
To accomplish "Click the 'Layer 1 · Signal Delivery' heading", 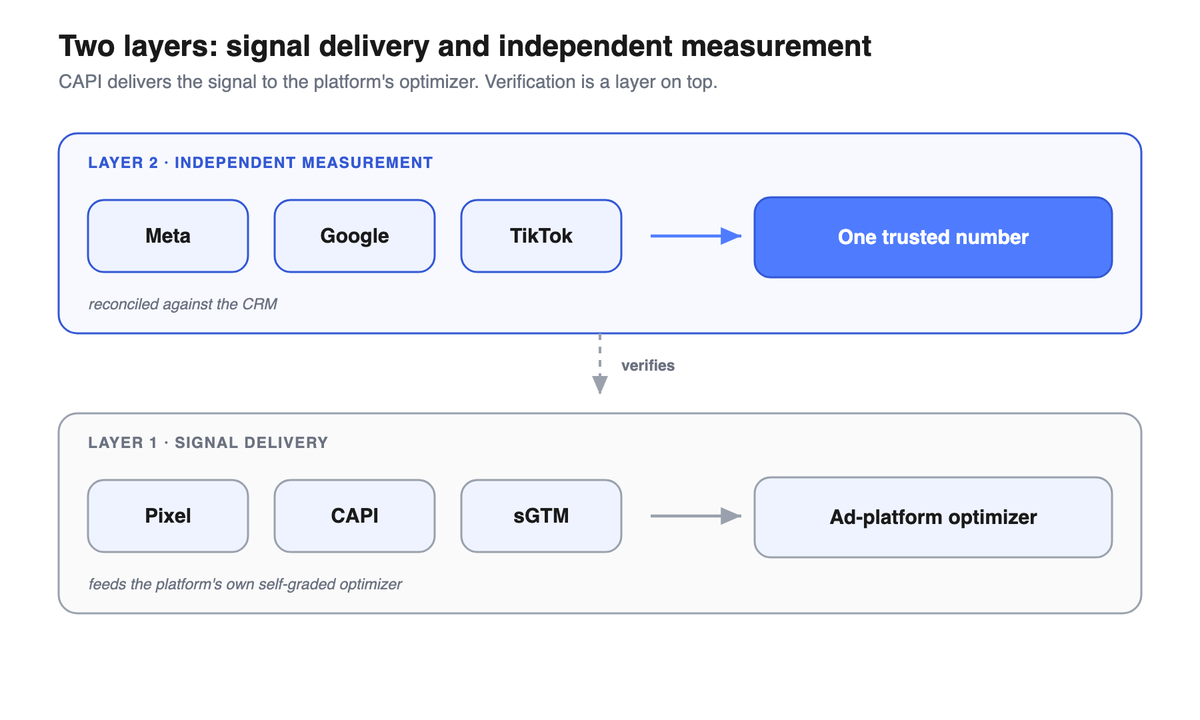I will pos(208,442).
